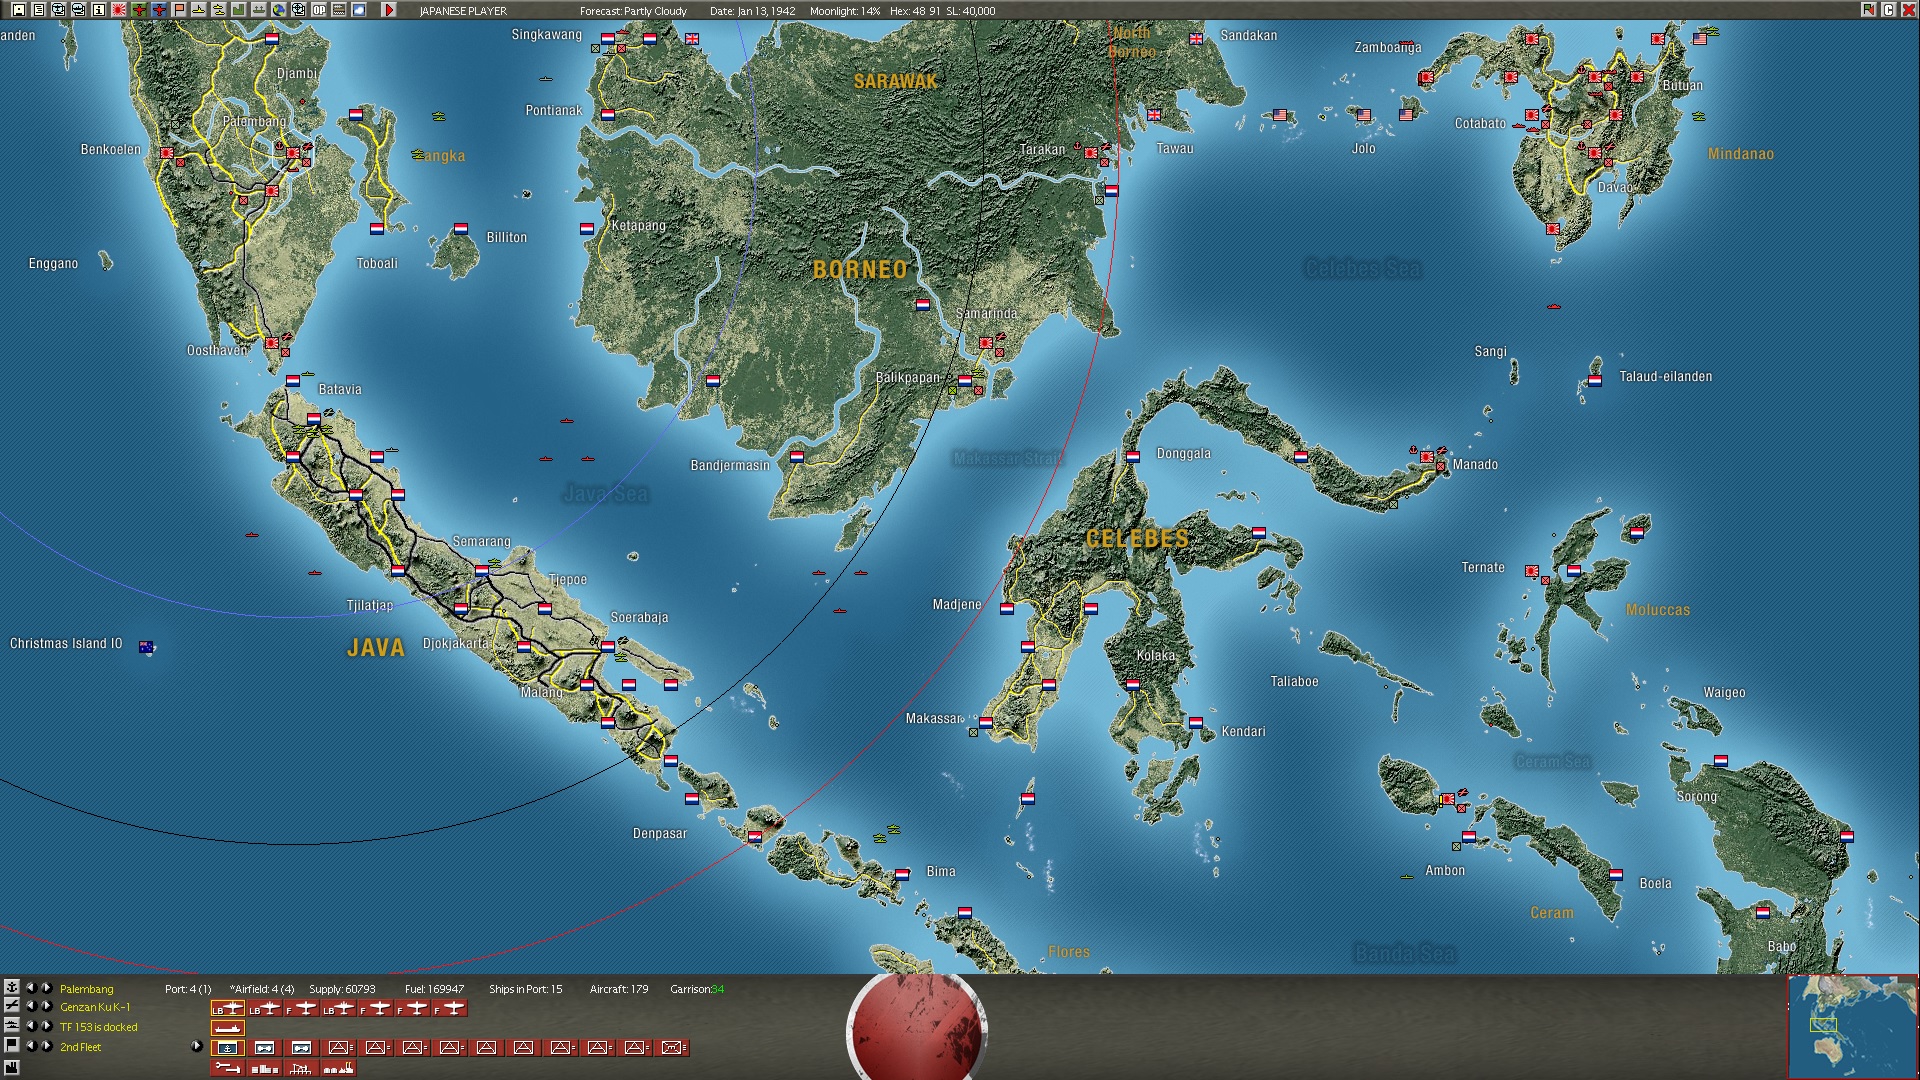Click the minimap in bottom-right corner

(1852, 1026)
